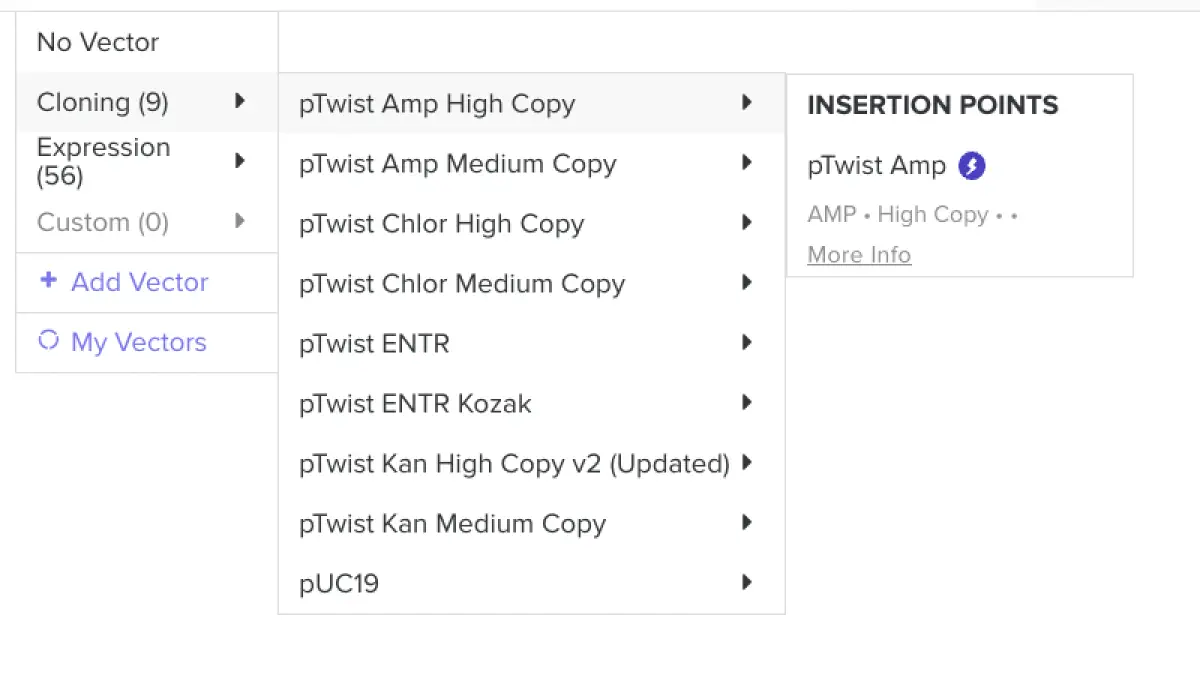Click the Add Vector link
Image resolution: width=1200 pixels, height=675 pixels.
(139, 282)
